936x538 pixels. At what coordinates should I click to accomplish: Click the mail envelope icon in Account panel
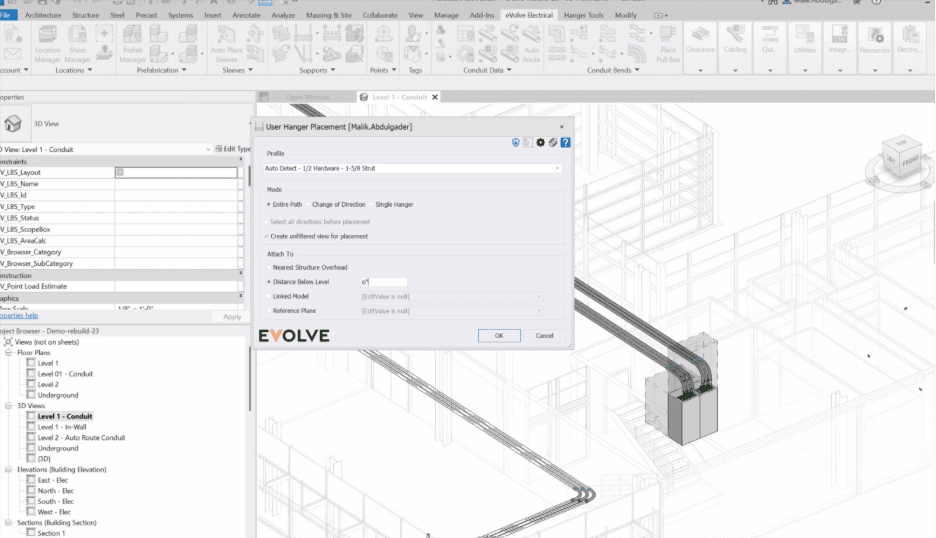pos(13,54)
